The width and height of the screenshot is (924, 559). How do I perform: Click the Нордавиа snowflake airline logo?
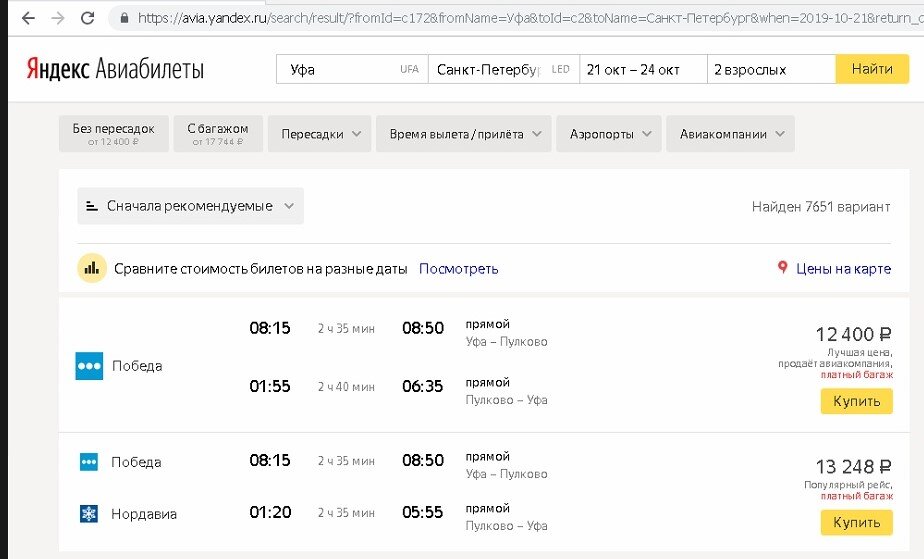coord(89,514)
